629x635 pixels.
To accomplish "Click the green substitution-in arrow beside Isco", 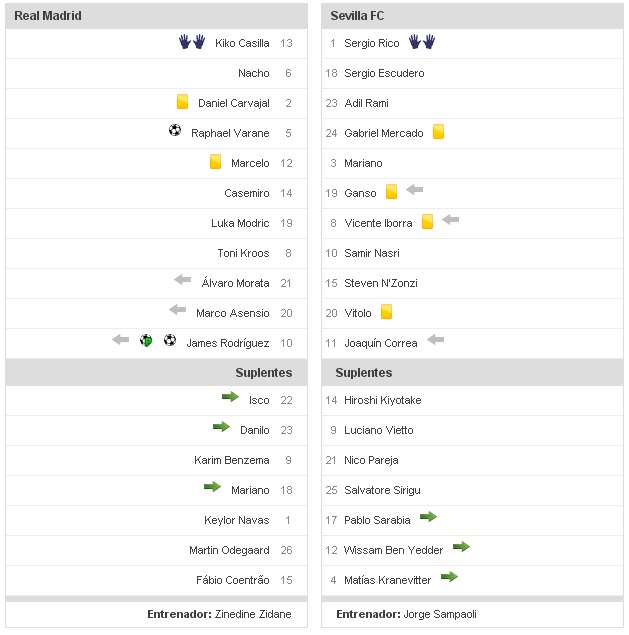I will (230, 397).
